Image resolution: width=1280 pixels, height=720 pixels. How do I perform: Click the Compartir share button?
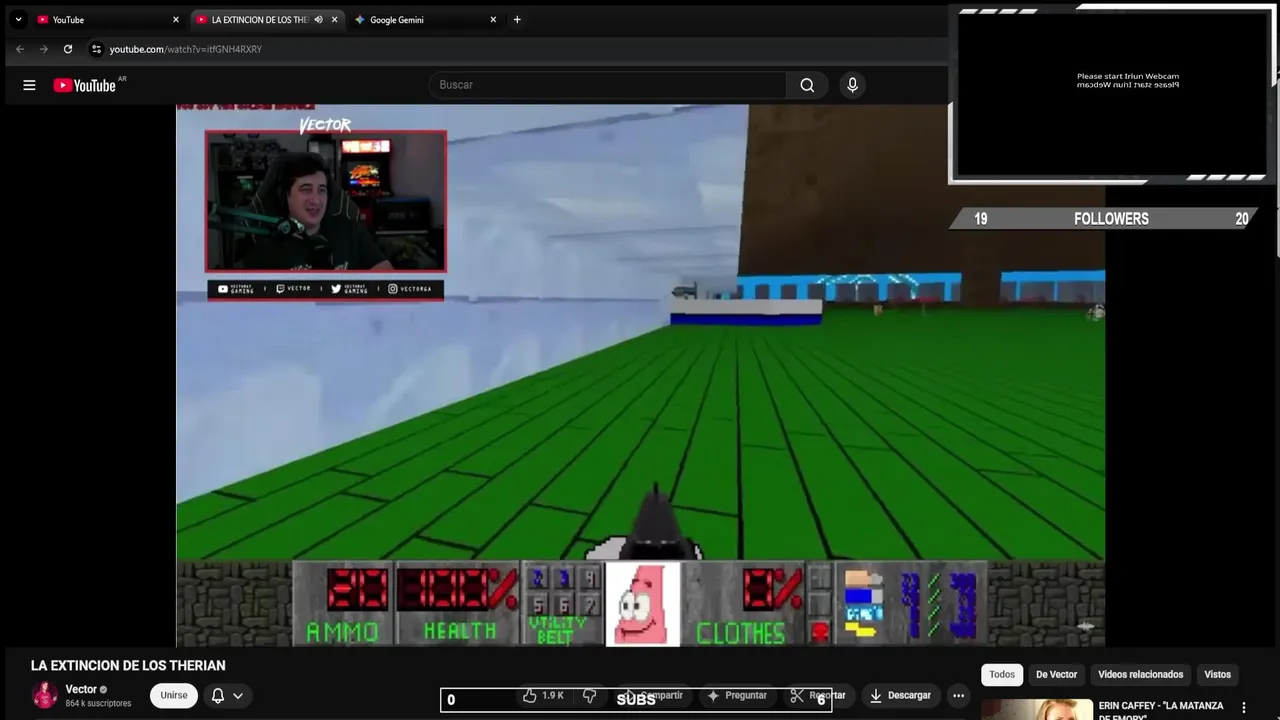[x=654, y=695]
